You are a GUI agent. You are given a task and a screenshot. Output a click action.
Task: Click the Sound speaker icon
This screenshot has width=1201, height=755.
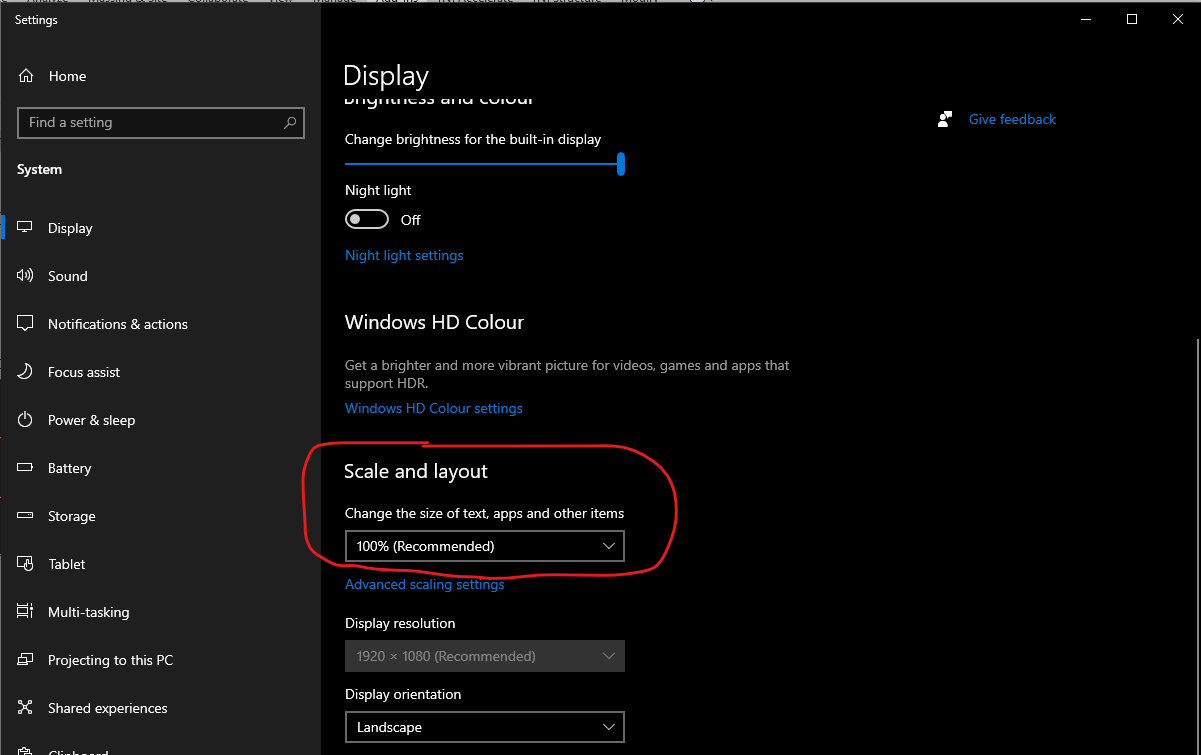point(26,276)
